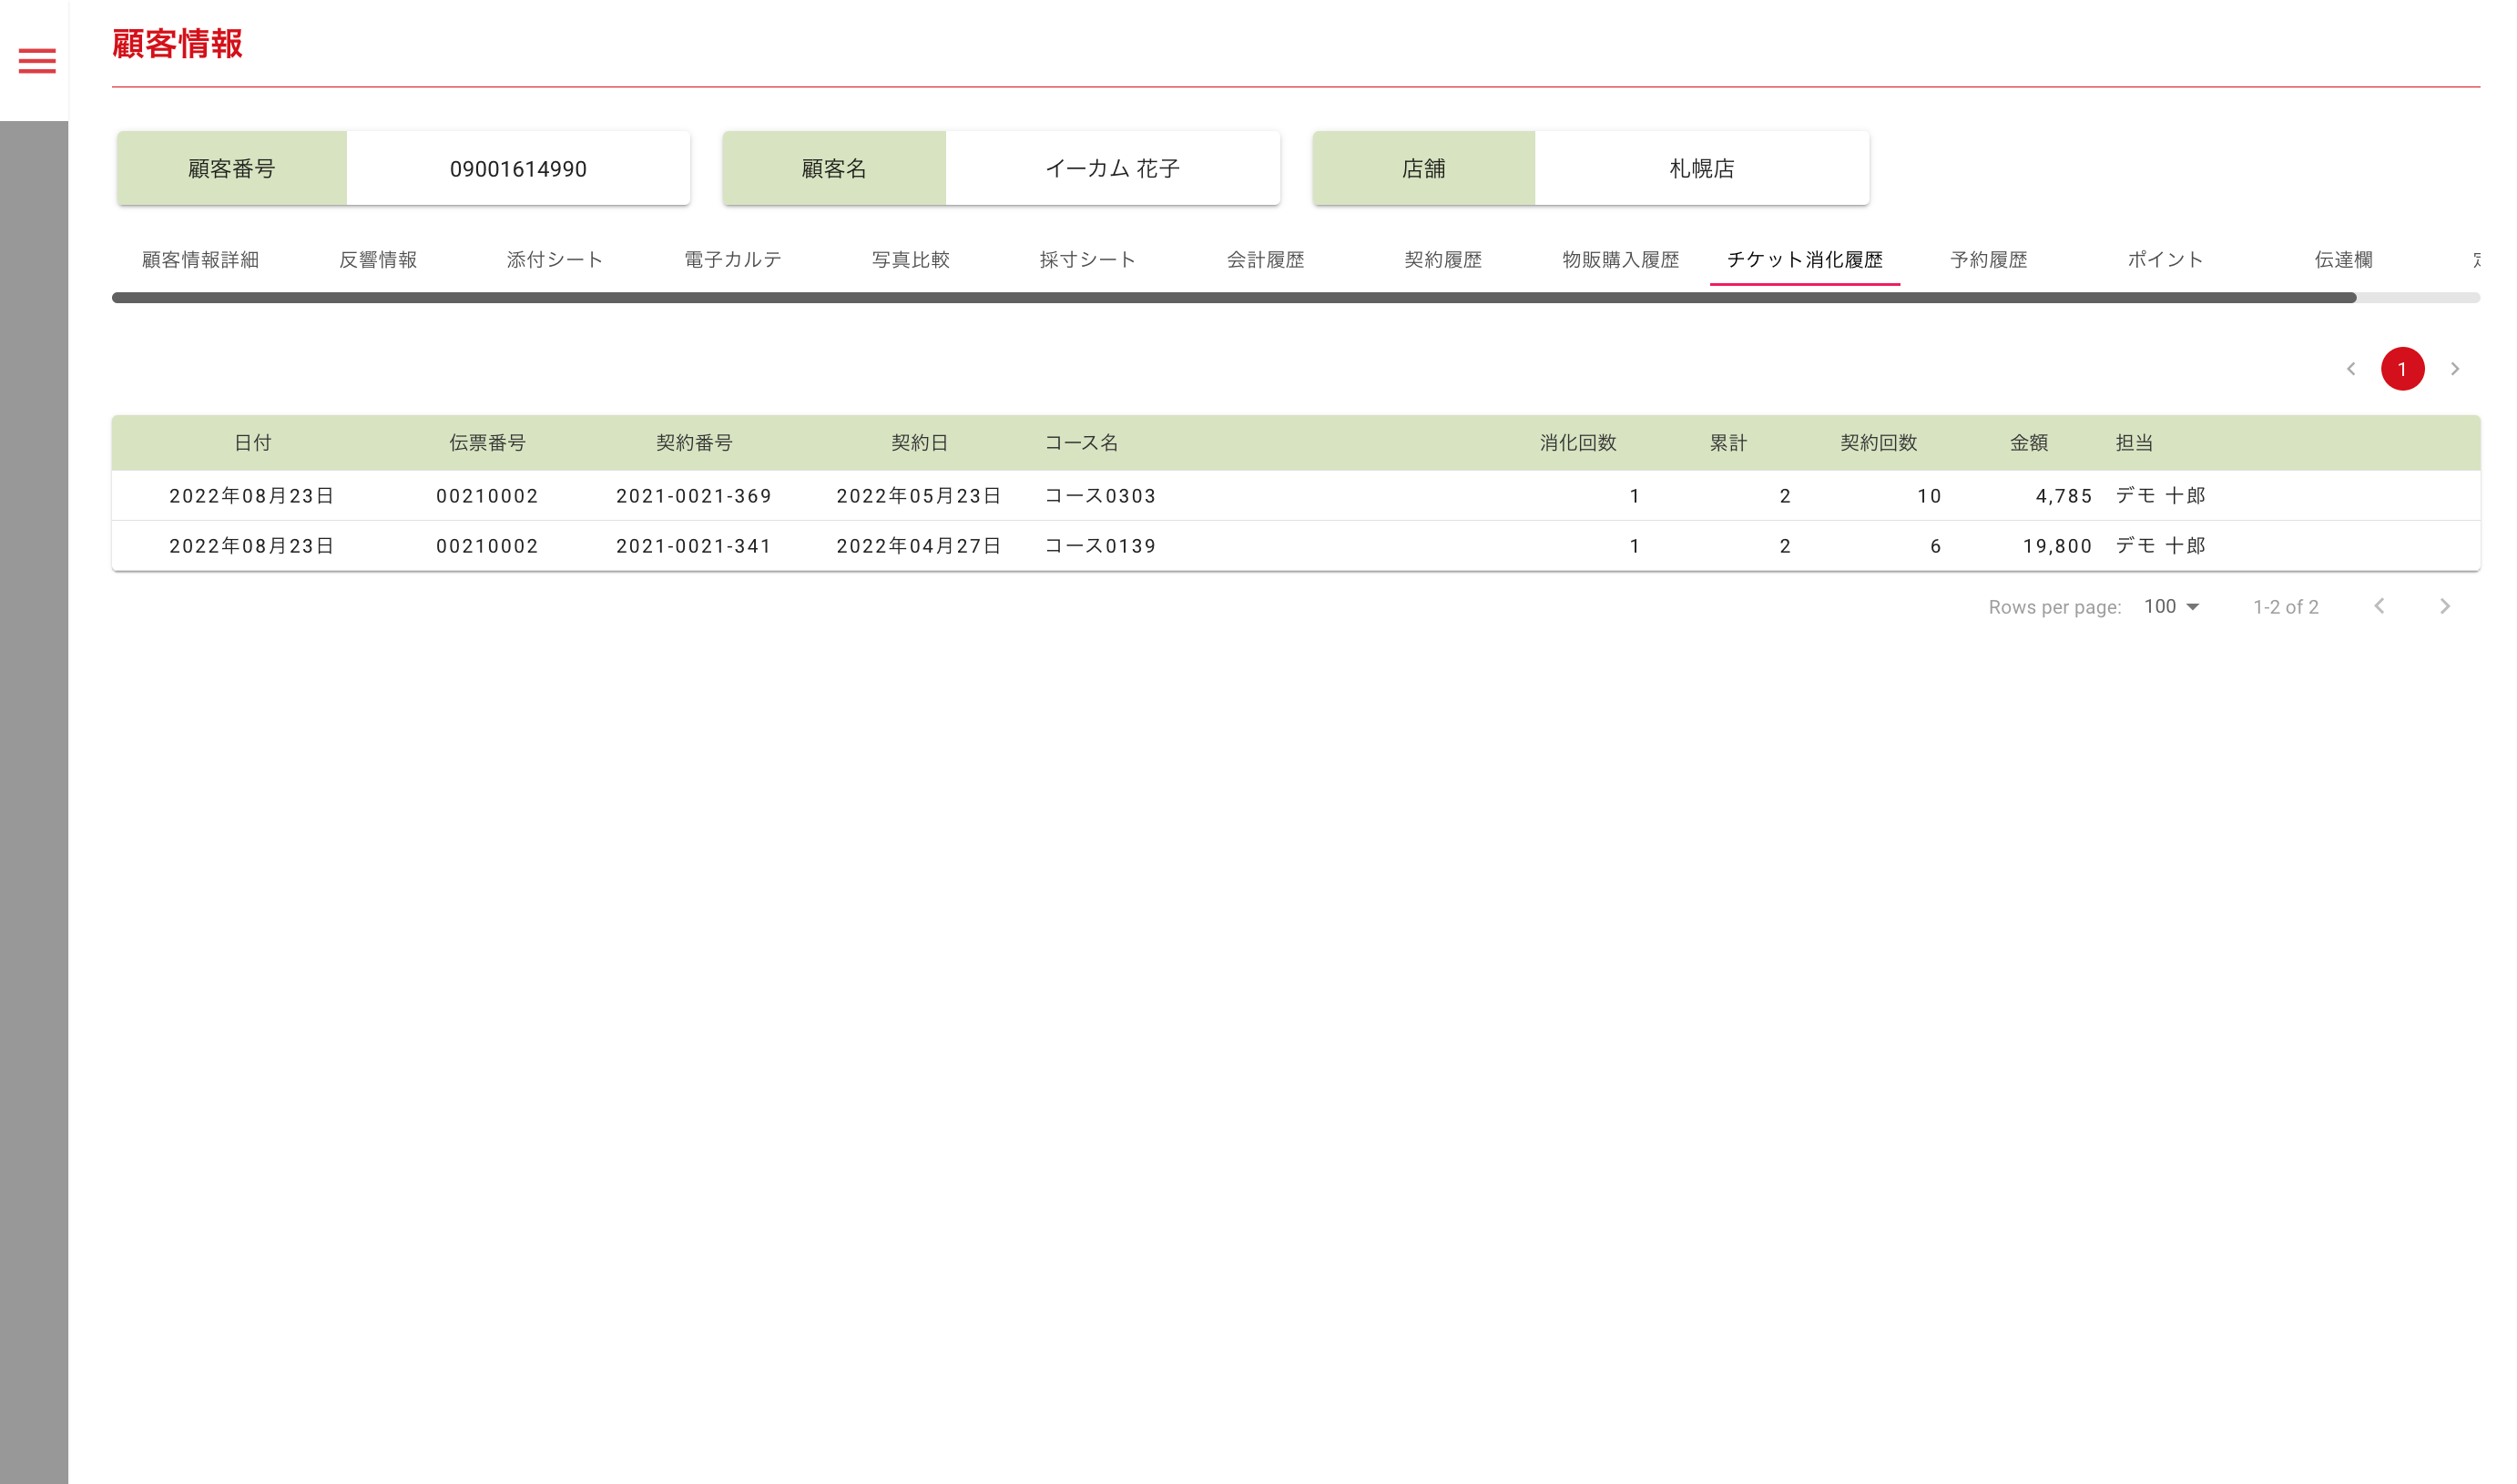
Task: Open the 契約履歴 tab
Action: [x=1442, y=260]
